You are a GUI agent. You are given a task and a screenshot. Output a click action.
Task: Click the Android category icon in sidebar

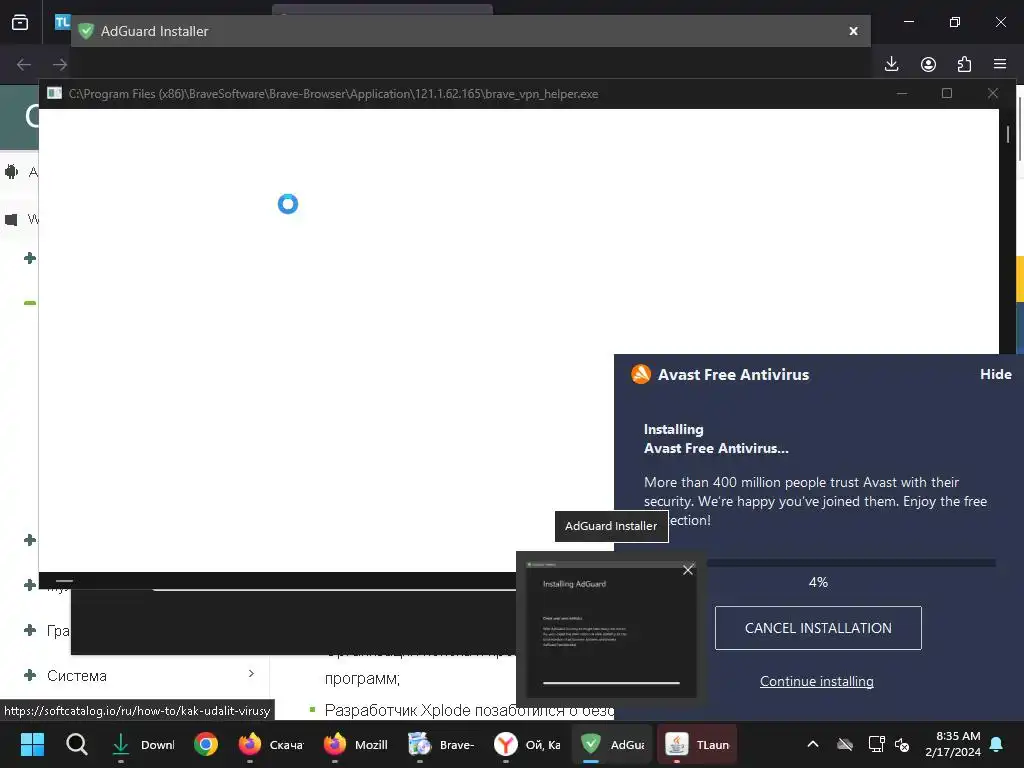[11, 172]
